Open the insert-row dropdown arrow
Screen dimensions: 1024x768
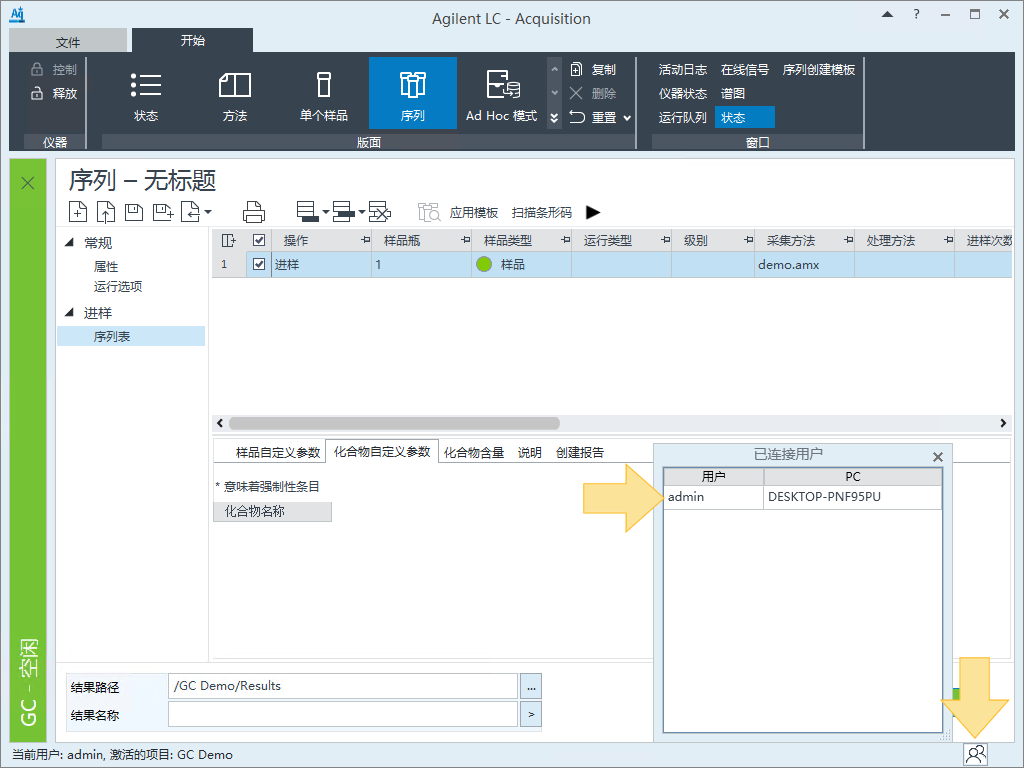[x=361, y=212]
